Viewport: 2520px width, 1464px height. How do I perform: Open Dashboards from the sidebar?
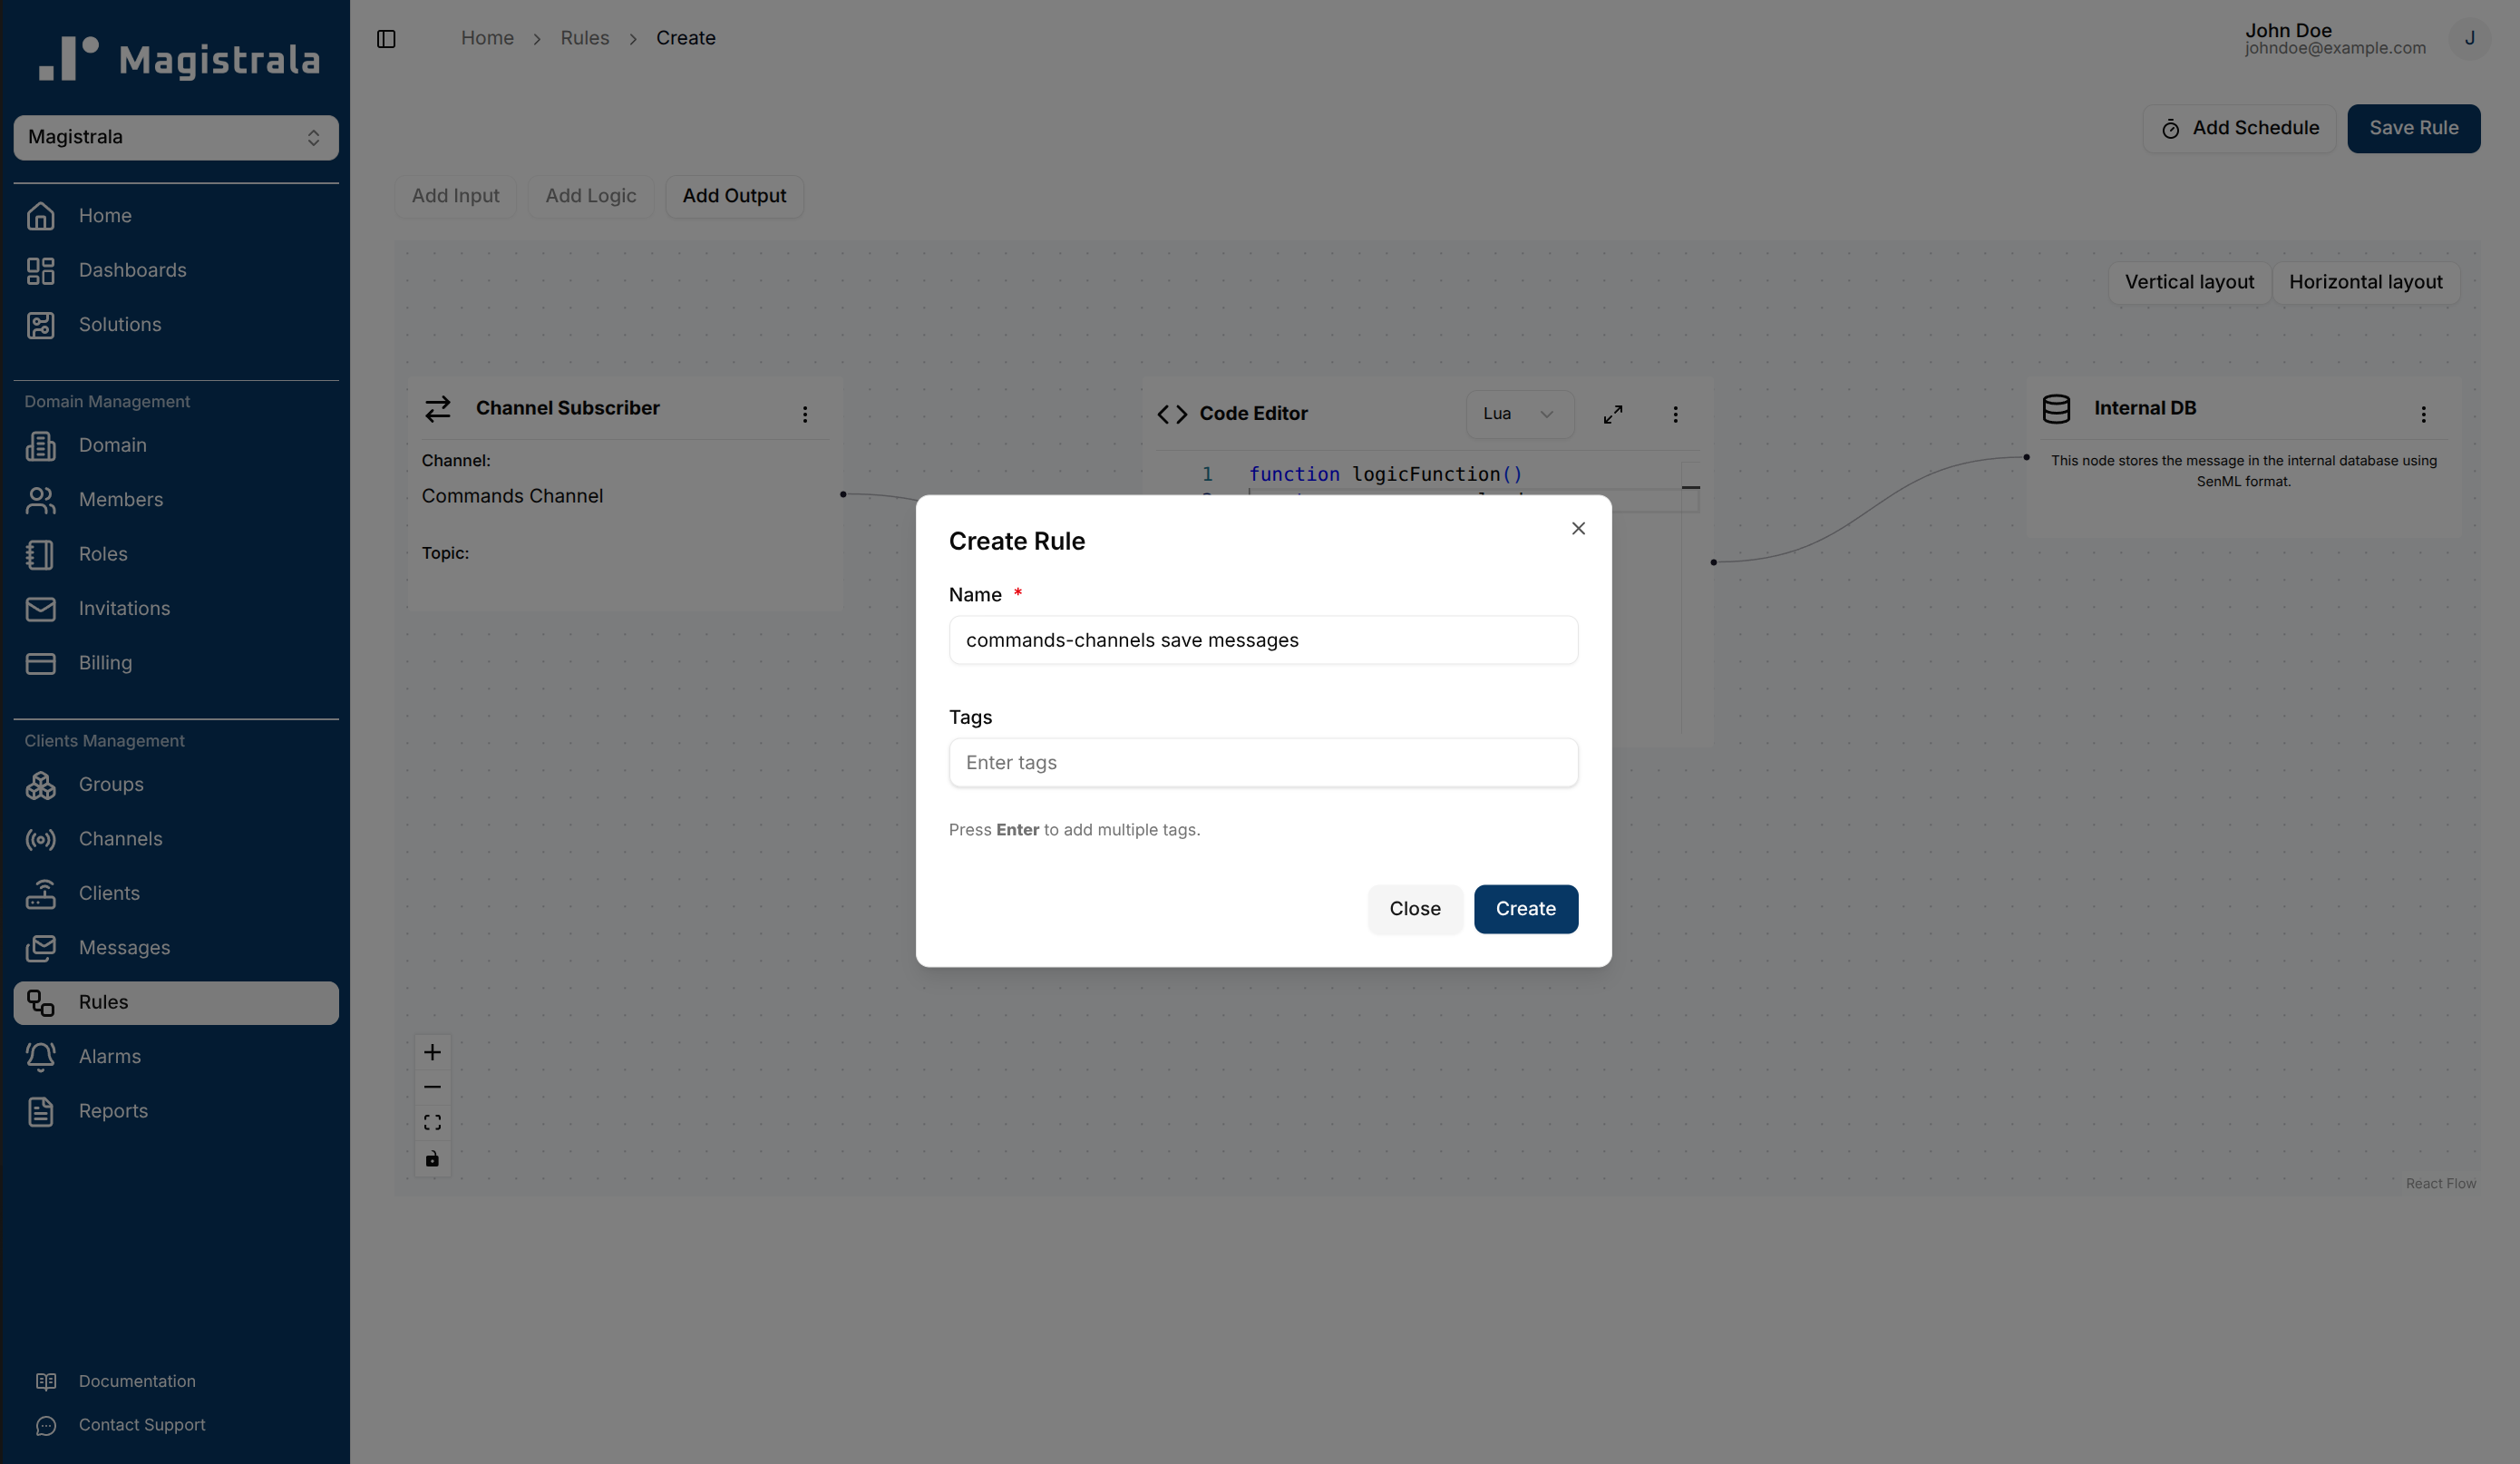(176, 270)
